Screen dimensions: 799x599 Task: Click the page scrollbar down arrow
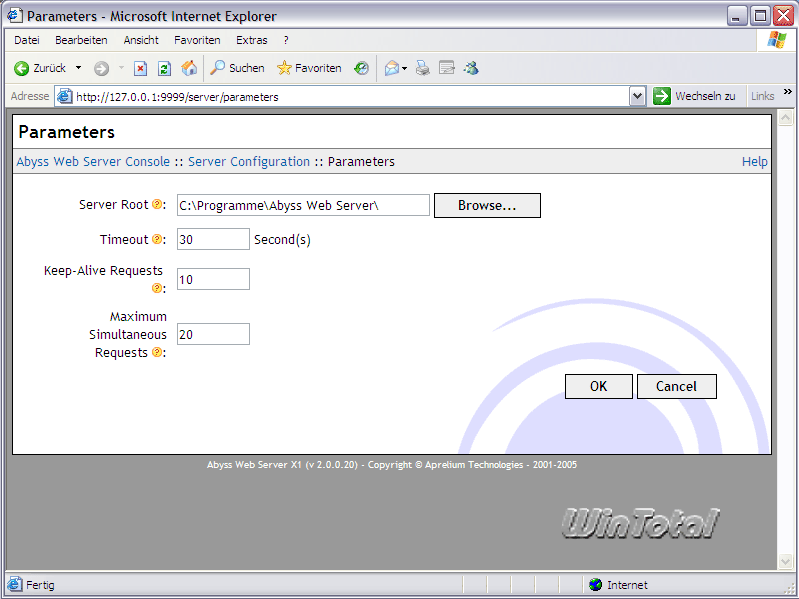(785, 561)
